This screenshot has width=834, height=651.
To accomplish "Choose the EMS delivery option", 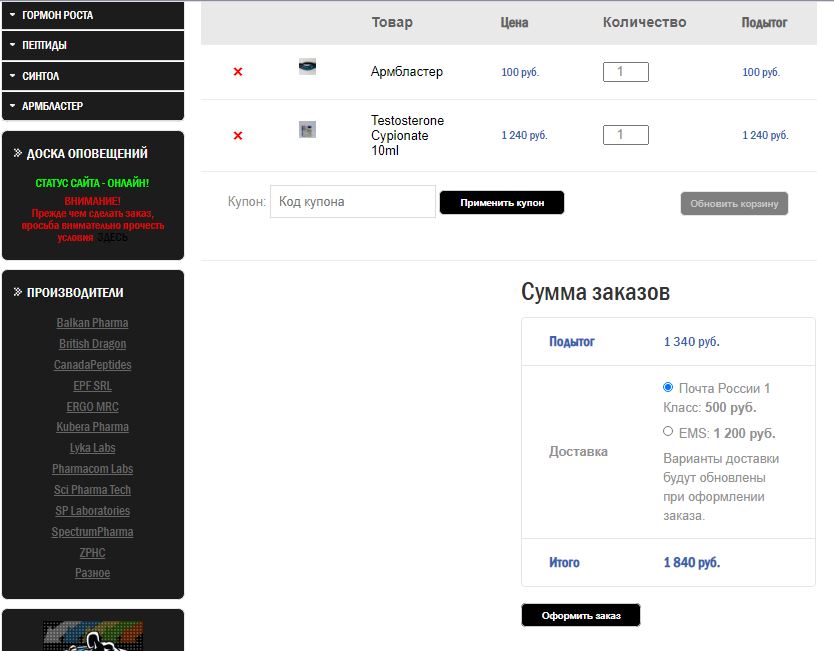I will (x=668, y=432).
